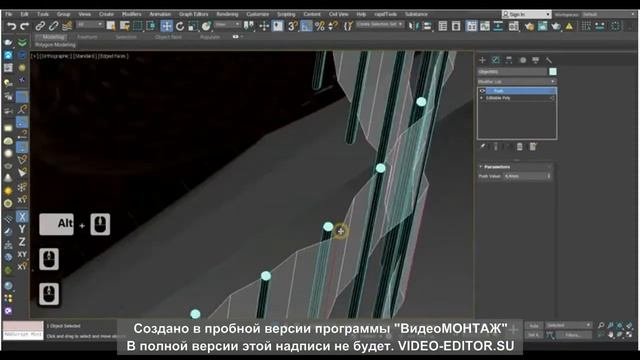Toggle Window/Crossing selection mode
This screenshot has width=640, height=360.
tap(151, 27)
